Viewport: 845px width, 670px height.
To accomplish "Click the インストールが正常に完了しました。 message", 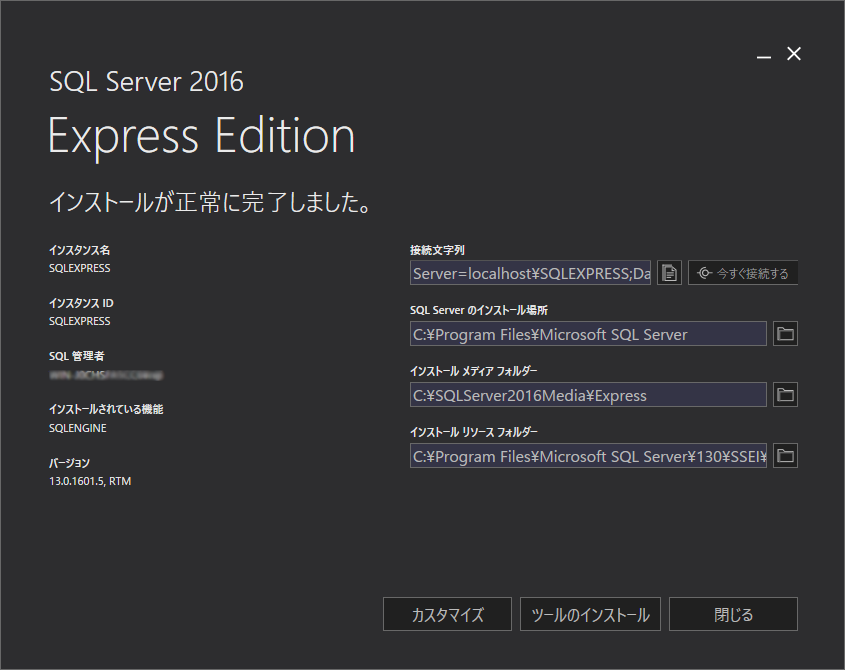I will pos(210,202).
